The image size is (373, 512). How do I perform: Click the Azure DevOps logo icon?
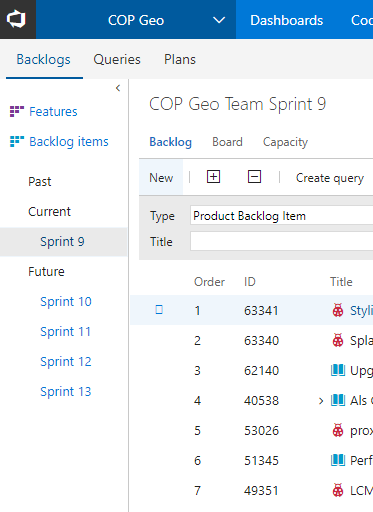(x=16, y=19)
